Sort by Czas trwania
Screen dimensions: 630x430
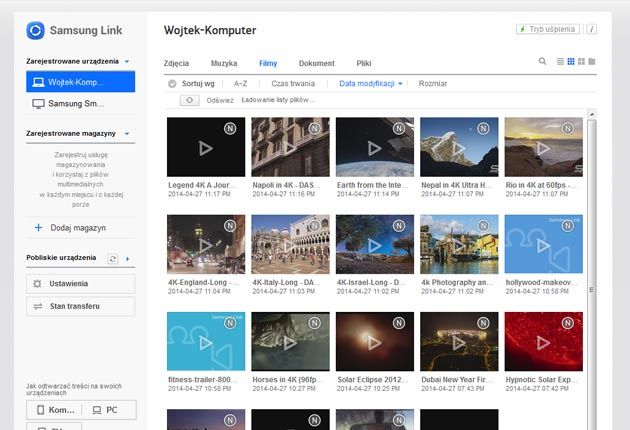pyautogui.click(x=293, y=84)
